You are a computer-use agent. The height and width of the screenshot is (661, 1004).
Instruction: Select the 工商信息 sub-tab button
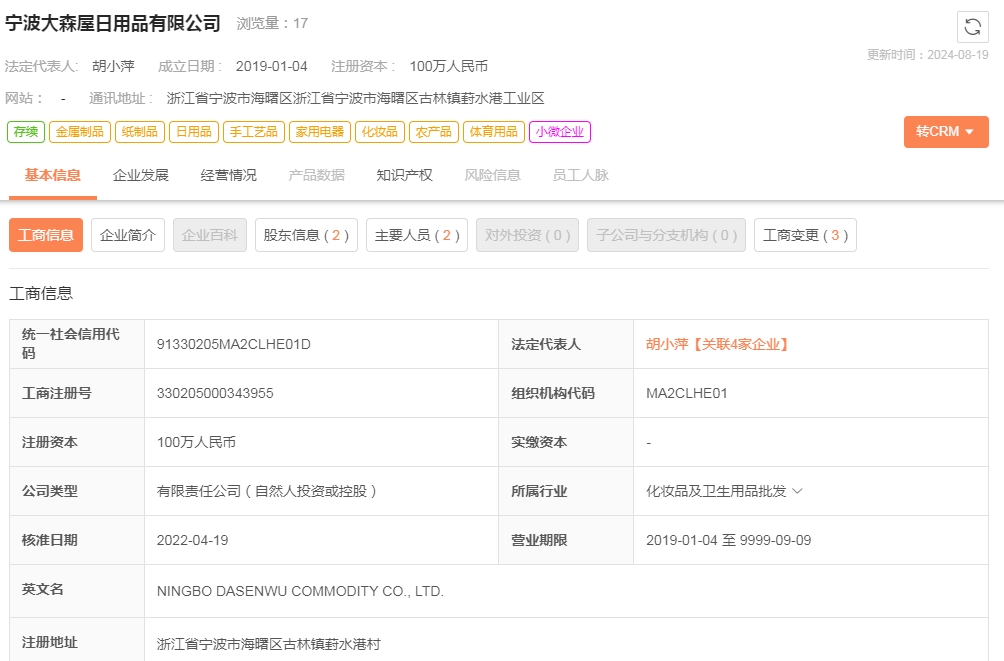[46, 235]
